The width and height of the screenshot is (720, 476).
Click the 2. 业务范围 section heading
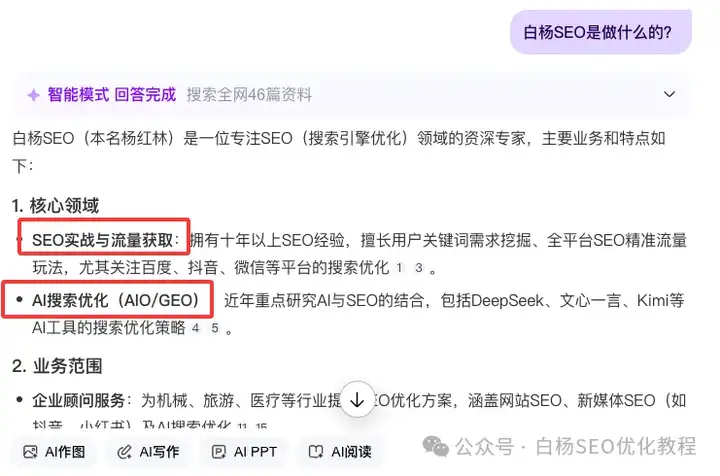point(57,366)
